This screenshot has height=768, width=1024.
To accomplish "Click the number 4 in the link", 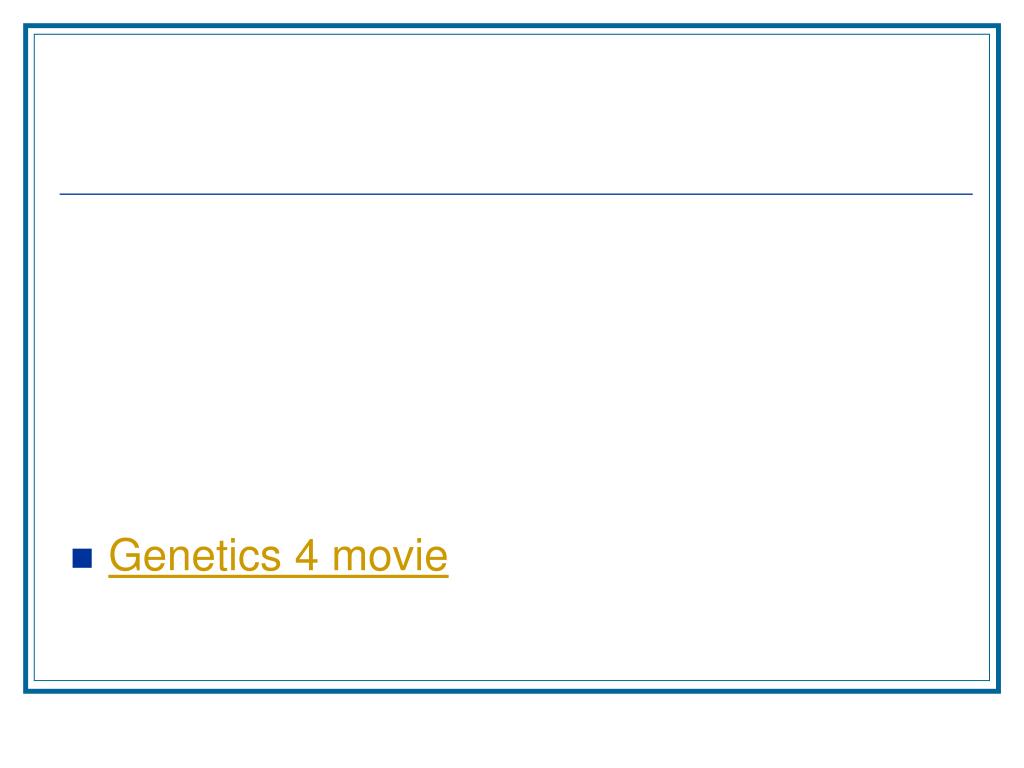I will click(x=306, y=556).
